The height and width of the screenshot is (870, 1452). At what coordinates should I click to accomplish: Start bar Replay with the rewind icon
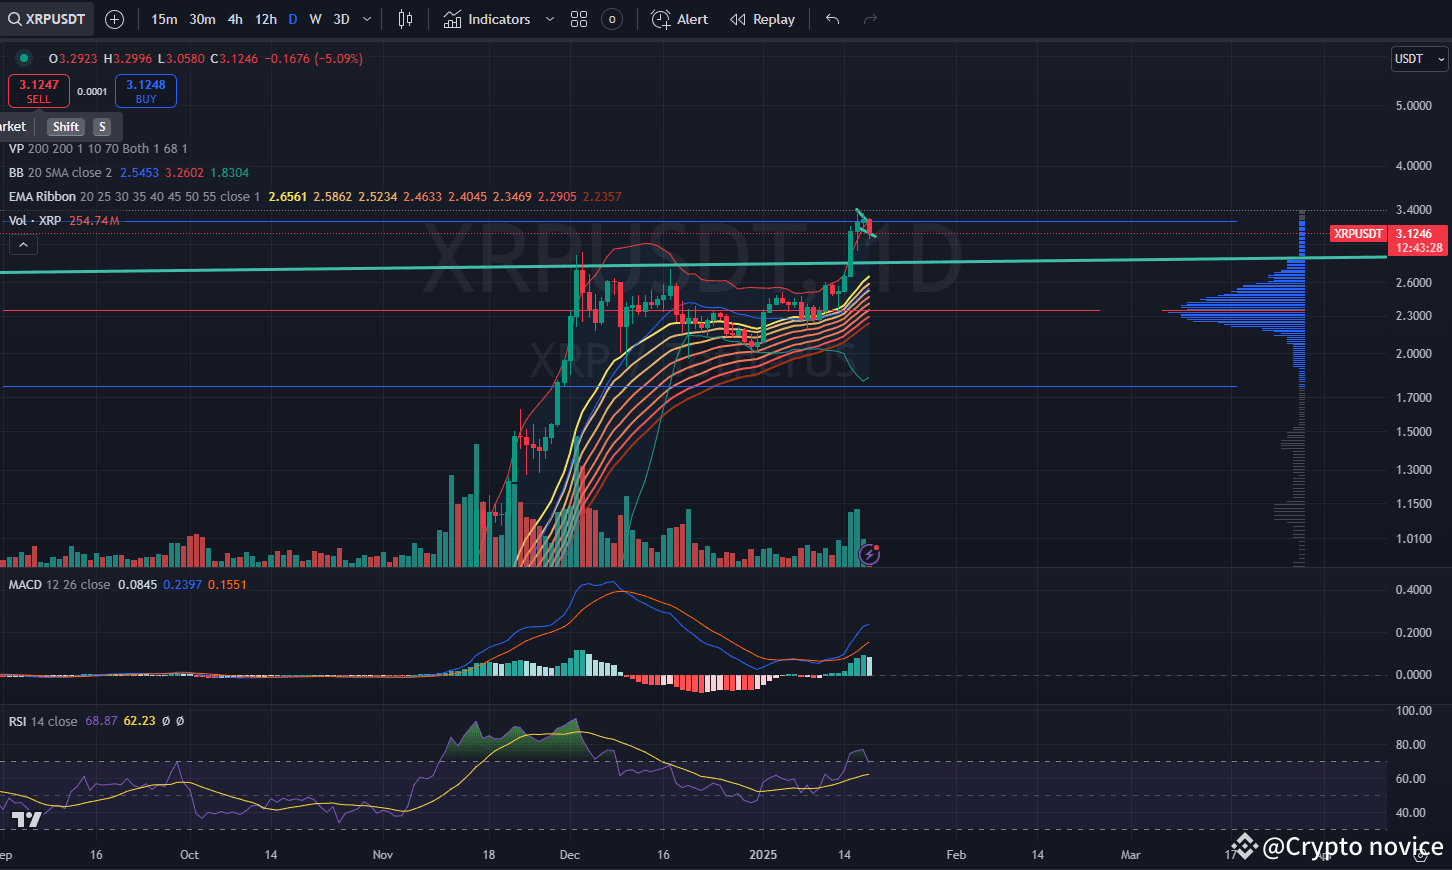(737, 18)
